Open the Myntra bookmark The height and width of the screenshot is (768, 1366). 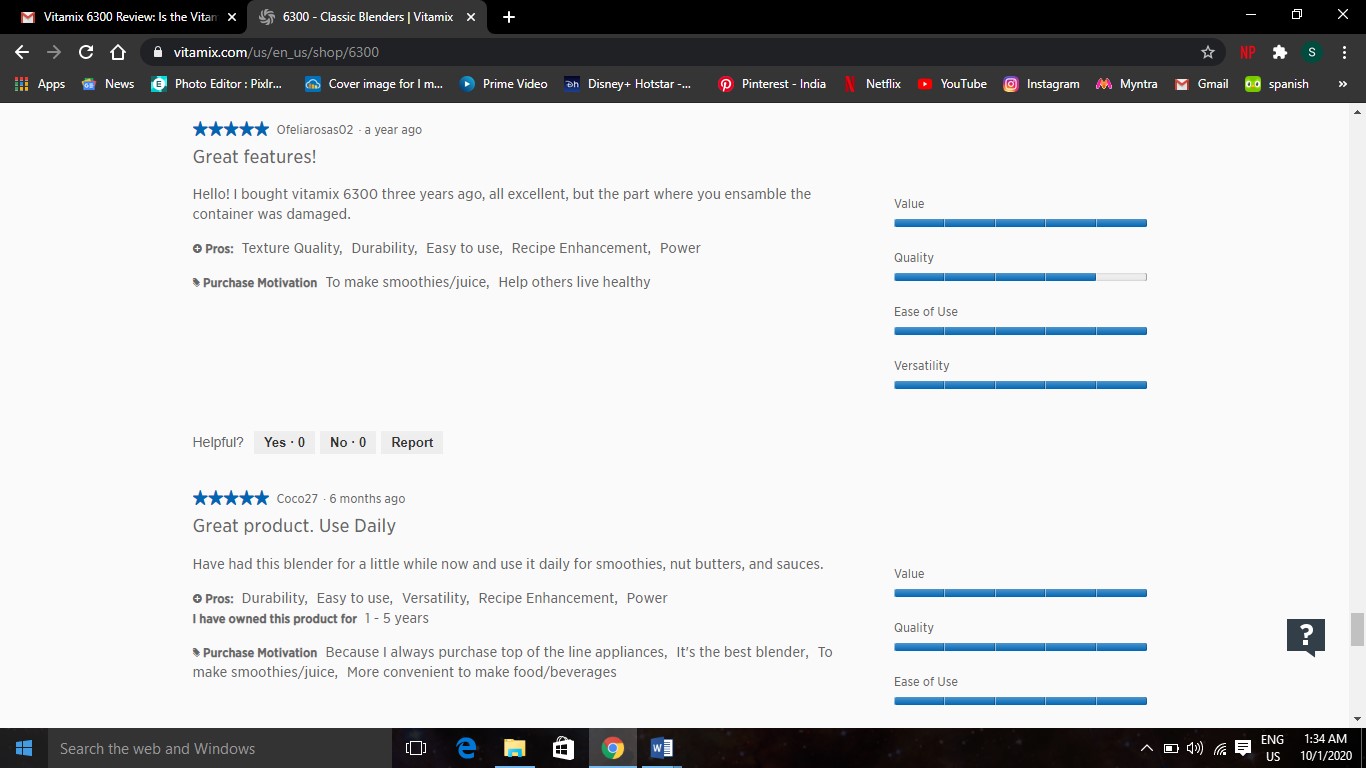pos(1126,84)
